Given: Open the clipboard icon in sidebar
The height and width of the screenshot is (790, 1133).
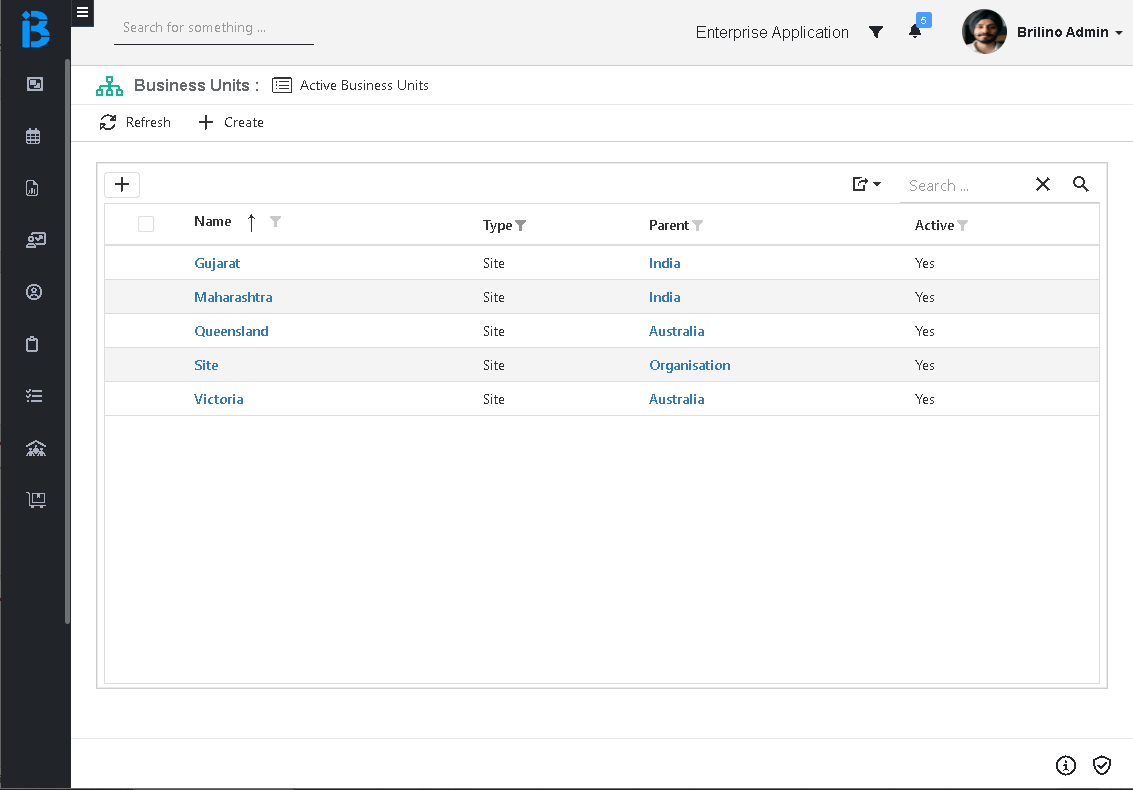Looking at the screenshot, I should (x=32, y=344).
